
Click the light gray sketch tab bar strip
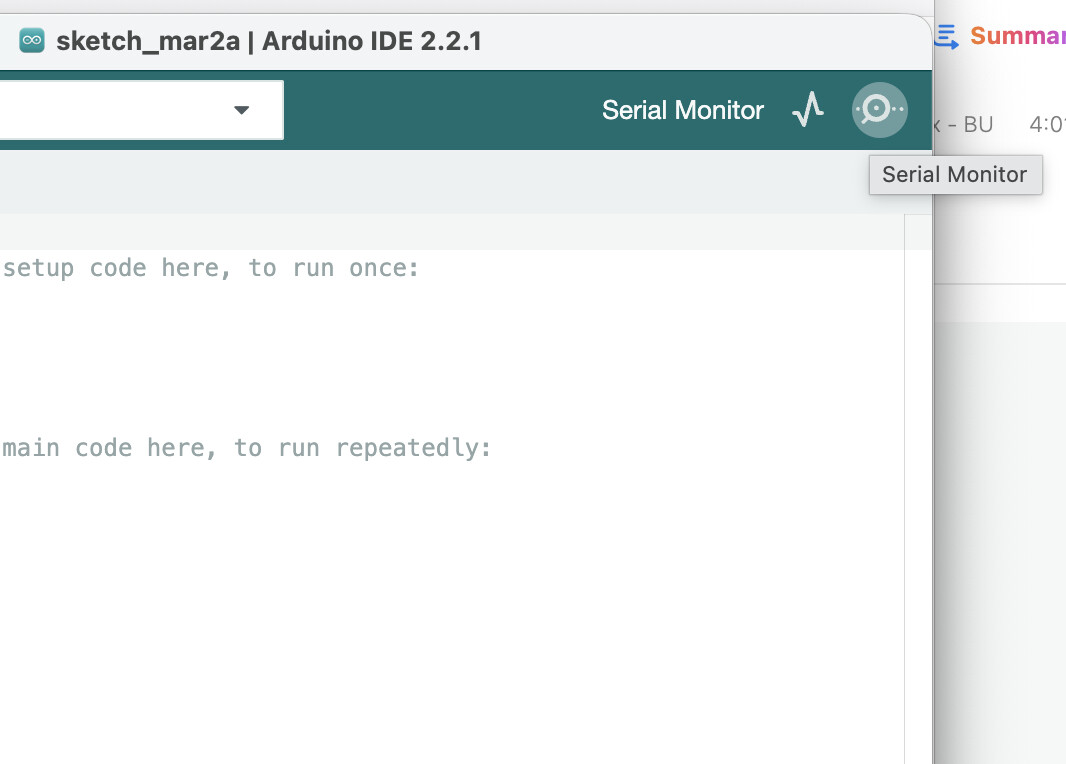point(400,182)
